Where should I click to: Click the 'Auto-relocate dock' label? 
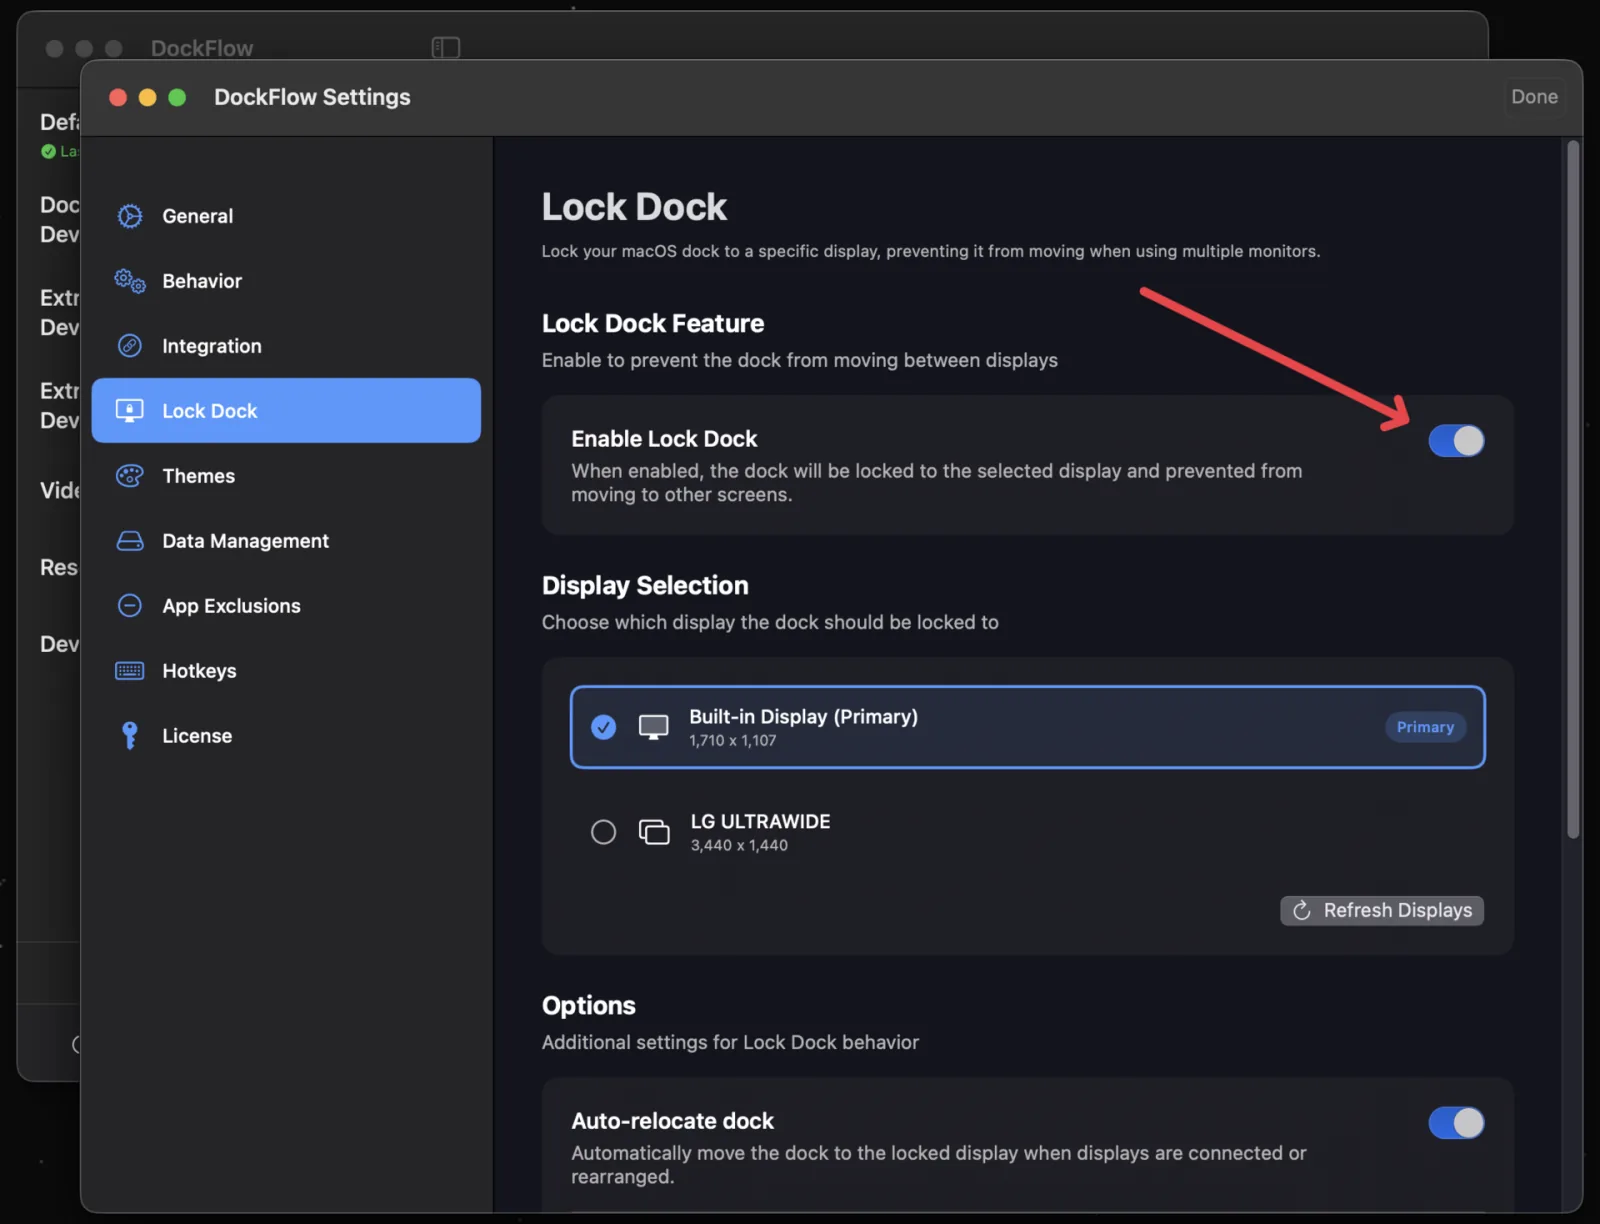point(673,1121)
